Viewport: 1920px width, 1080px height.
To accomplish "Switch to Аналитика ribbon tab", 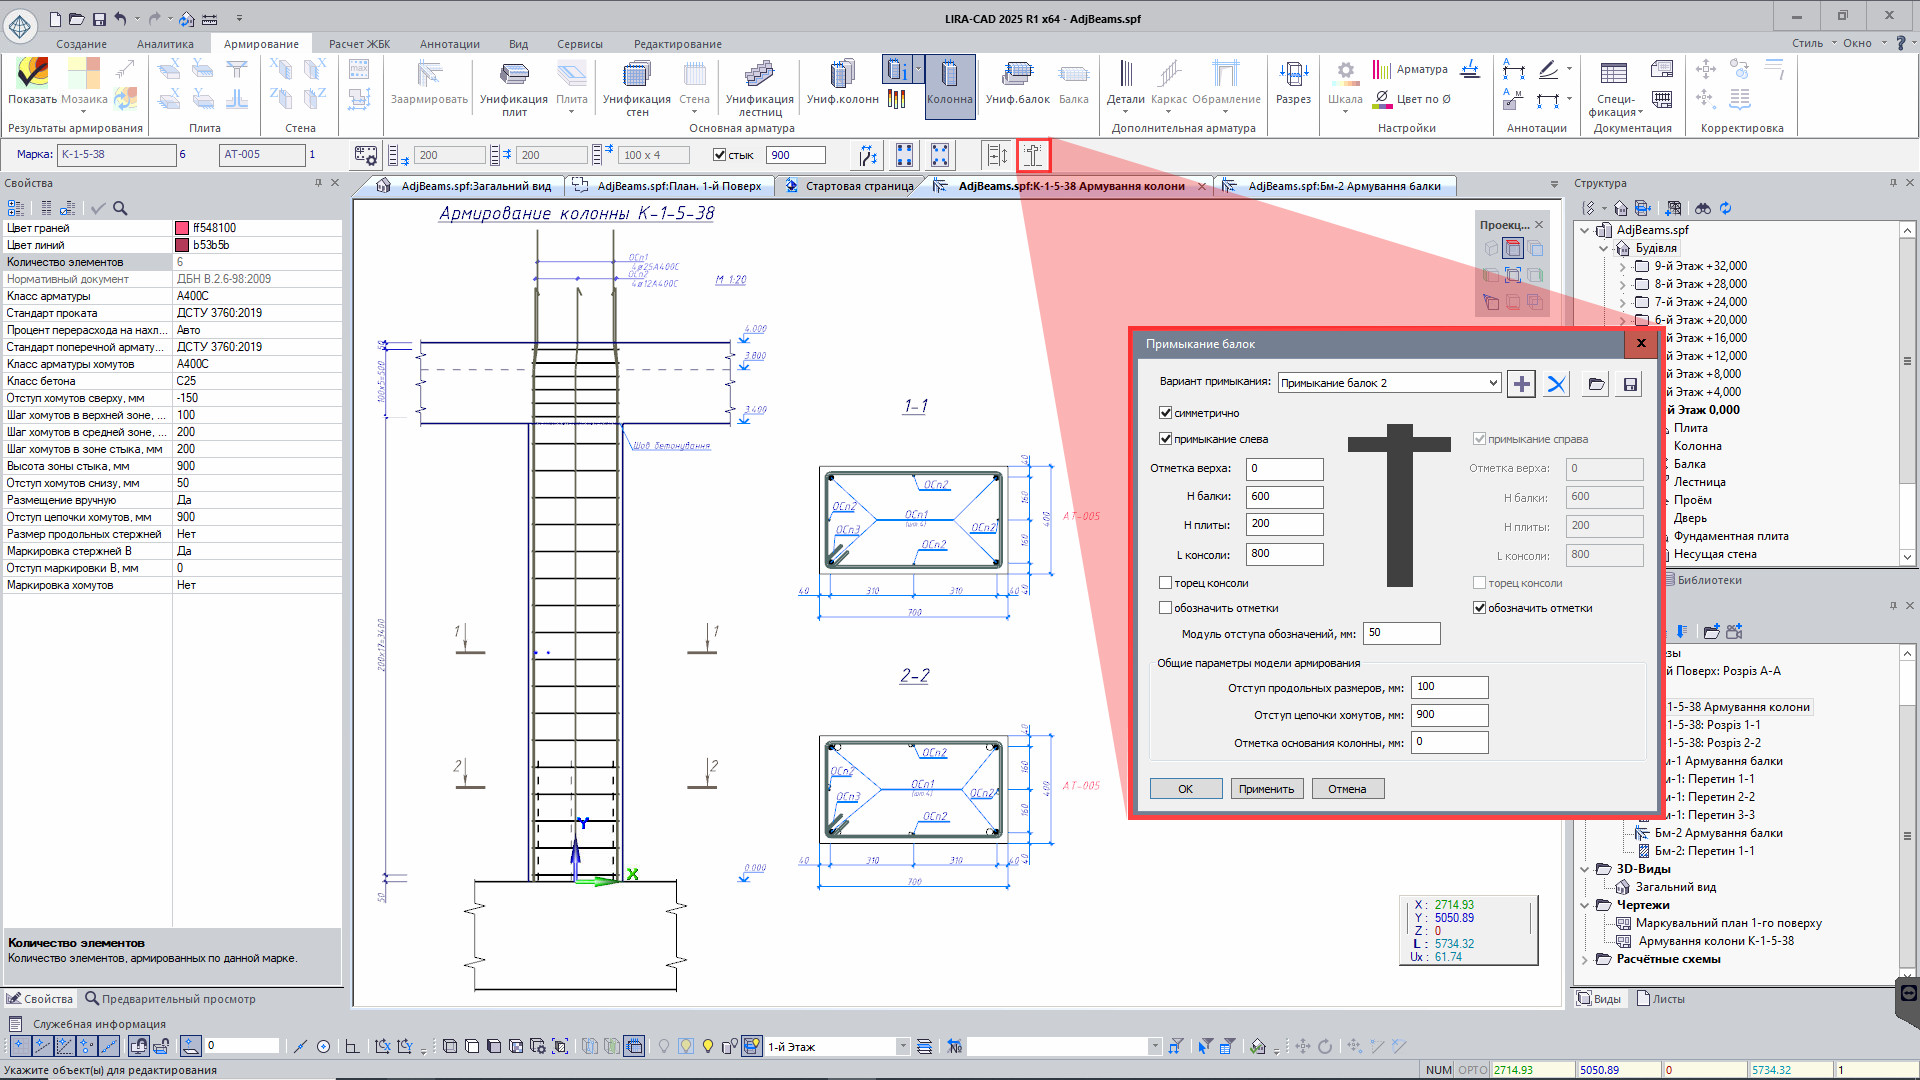I will pos(165,44).
